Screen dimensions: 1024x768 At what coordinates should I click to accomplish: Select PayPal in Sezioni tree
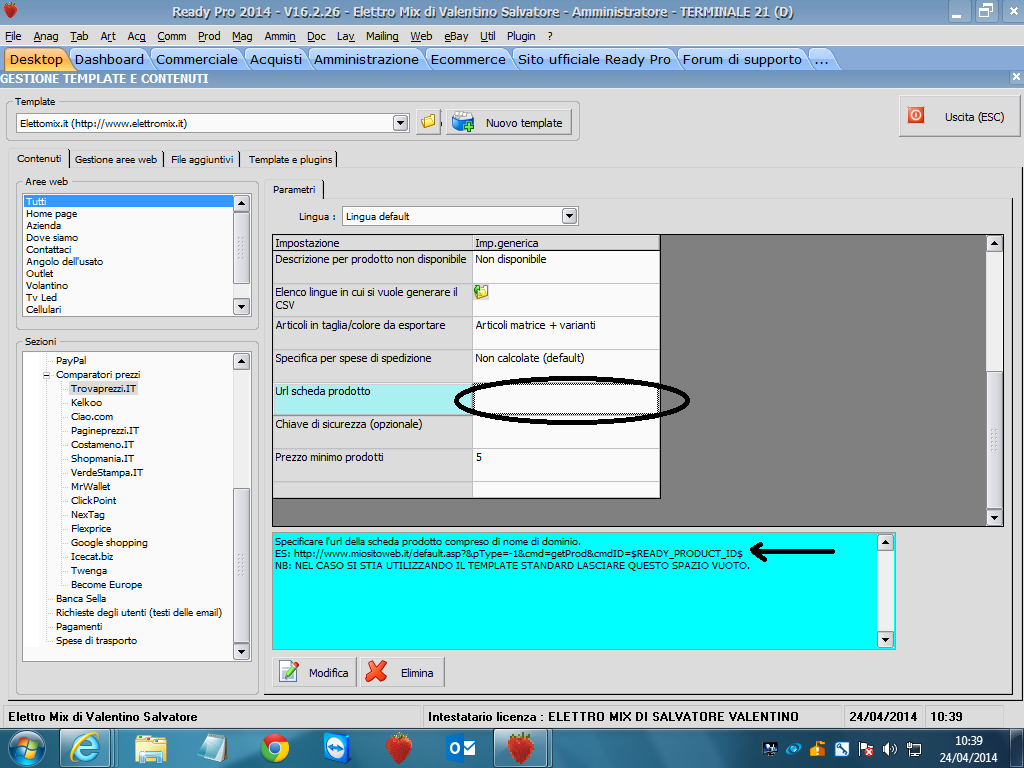pyautogui.click(x=71, y=360)
